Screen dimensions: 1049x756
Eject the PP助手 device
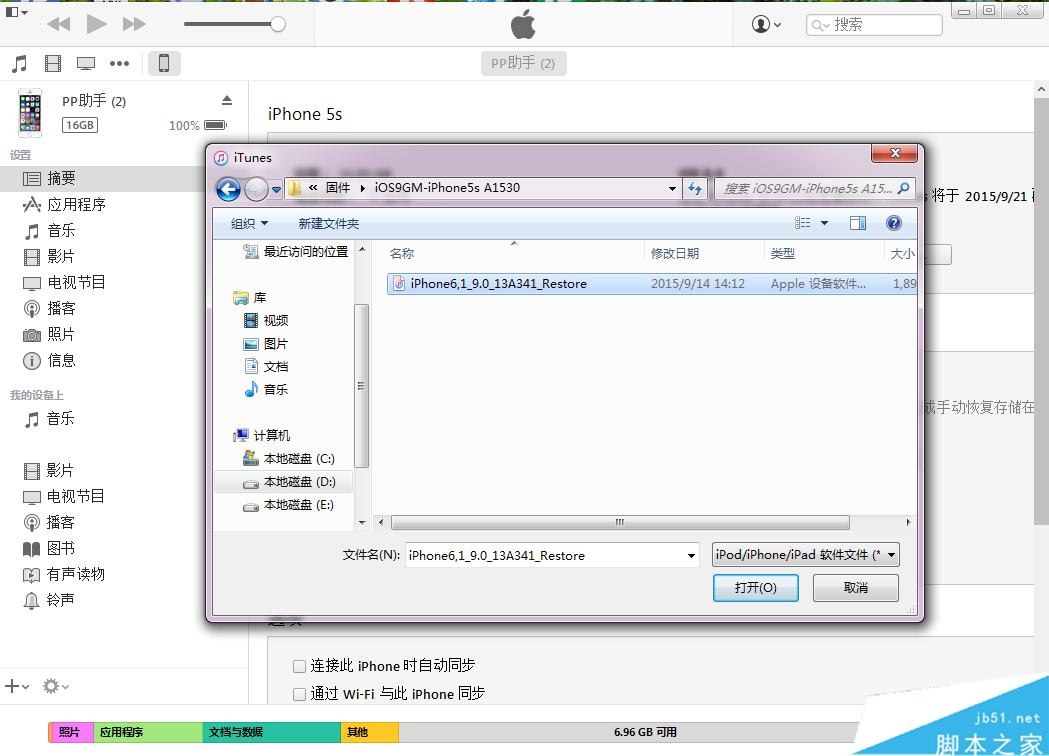[227, 100]
